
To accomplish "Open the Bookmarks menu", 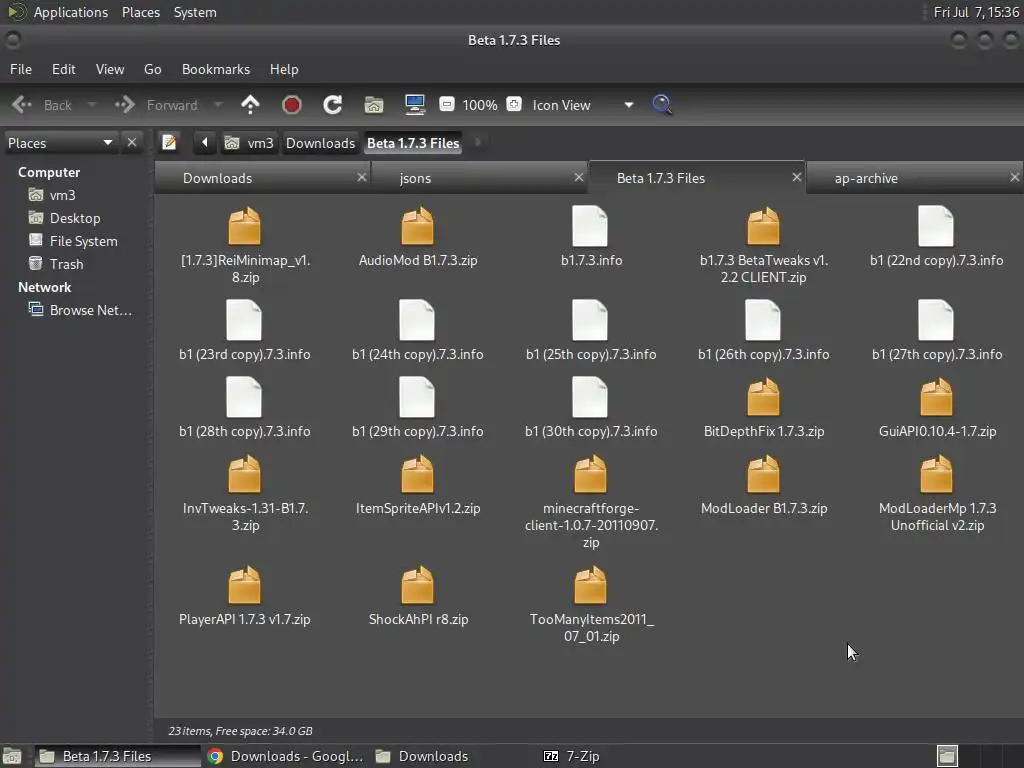I will point(216,69).
